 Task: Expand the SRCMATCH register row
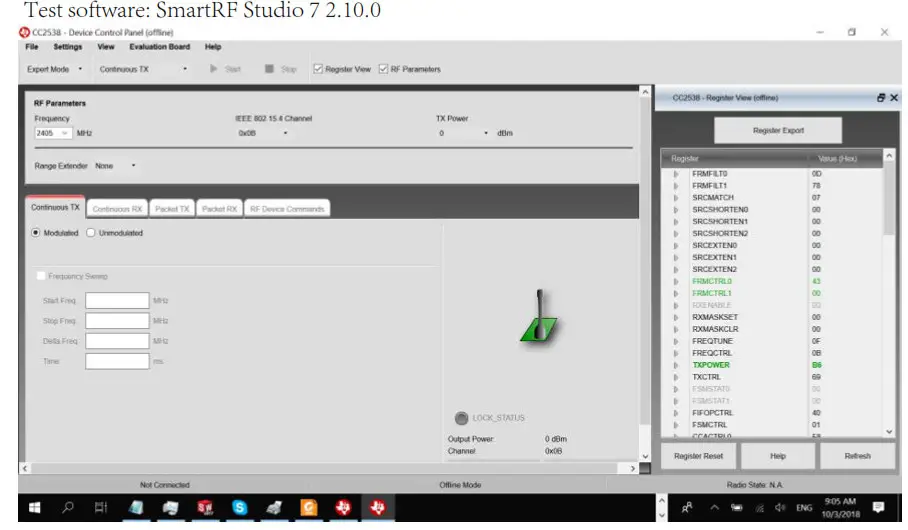676,198
